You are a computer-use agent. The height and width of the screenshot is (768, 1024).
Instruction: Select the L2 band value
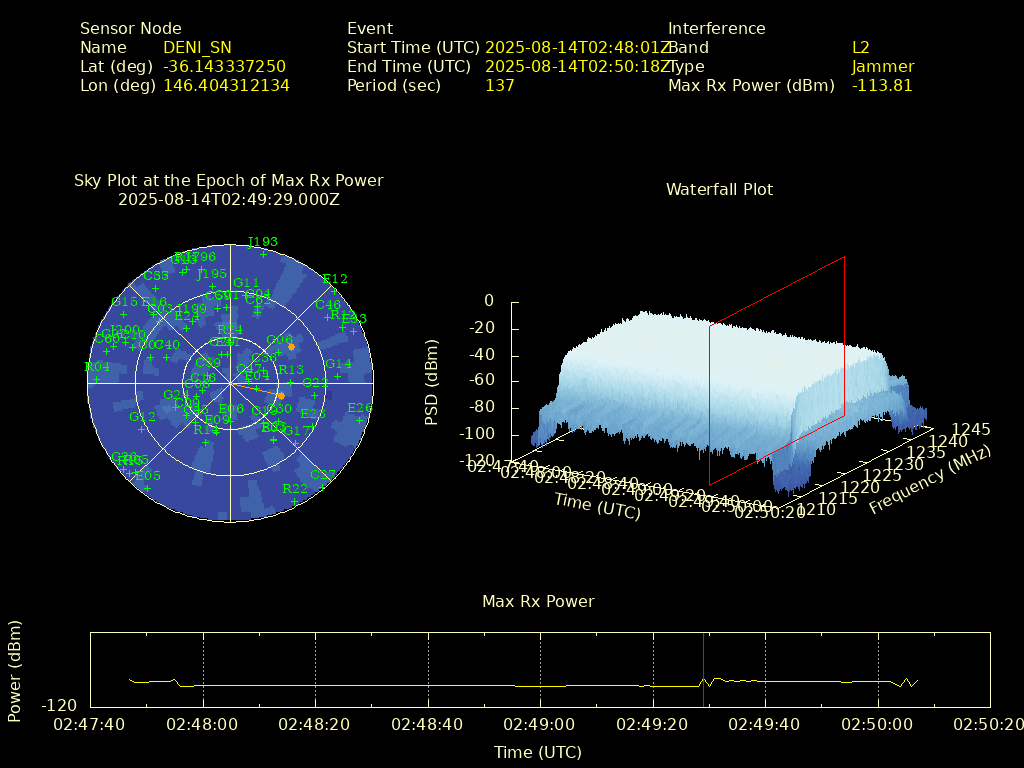click(x=860, y=47)
